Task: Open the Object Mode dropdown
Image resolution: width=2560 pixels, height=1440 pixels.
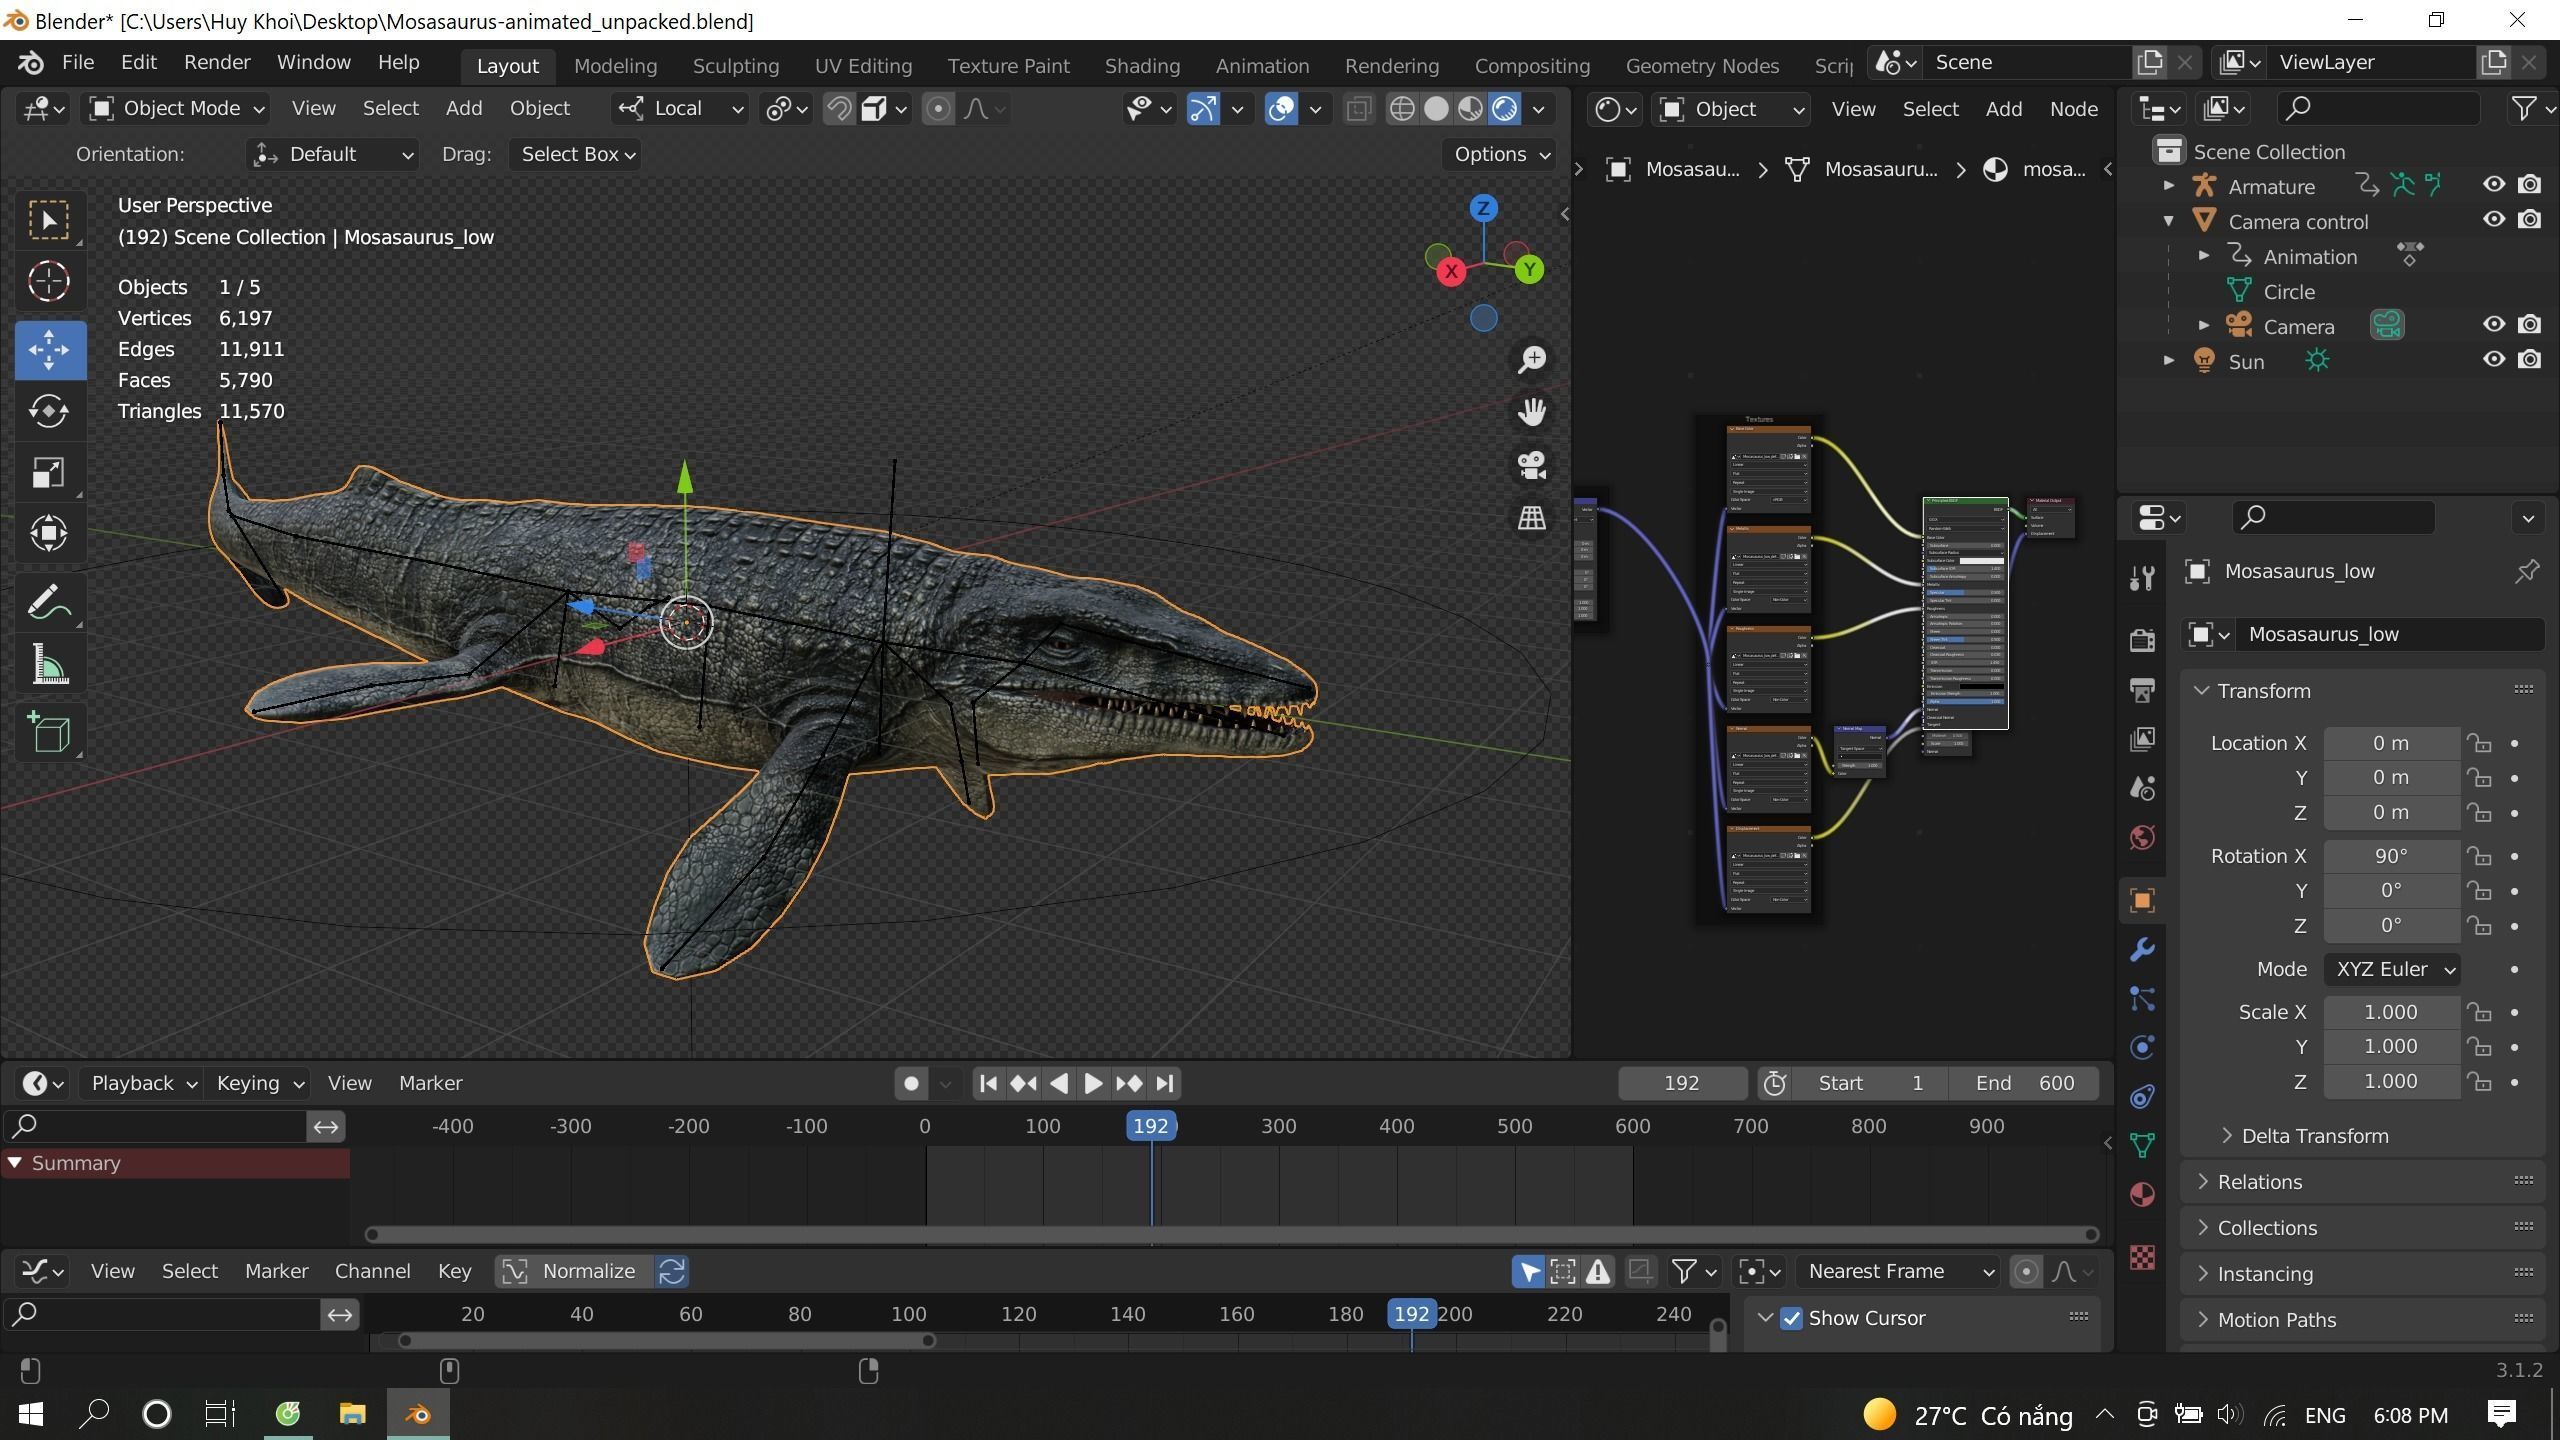Action: [x=178, y=109]
